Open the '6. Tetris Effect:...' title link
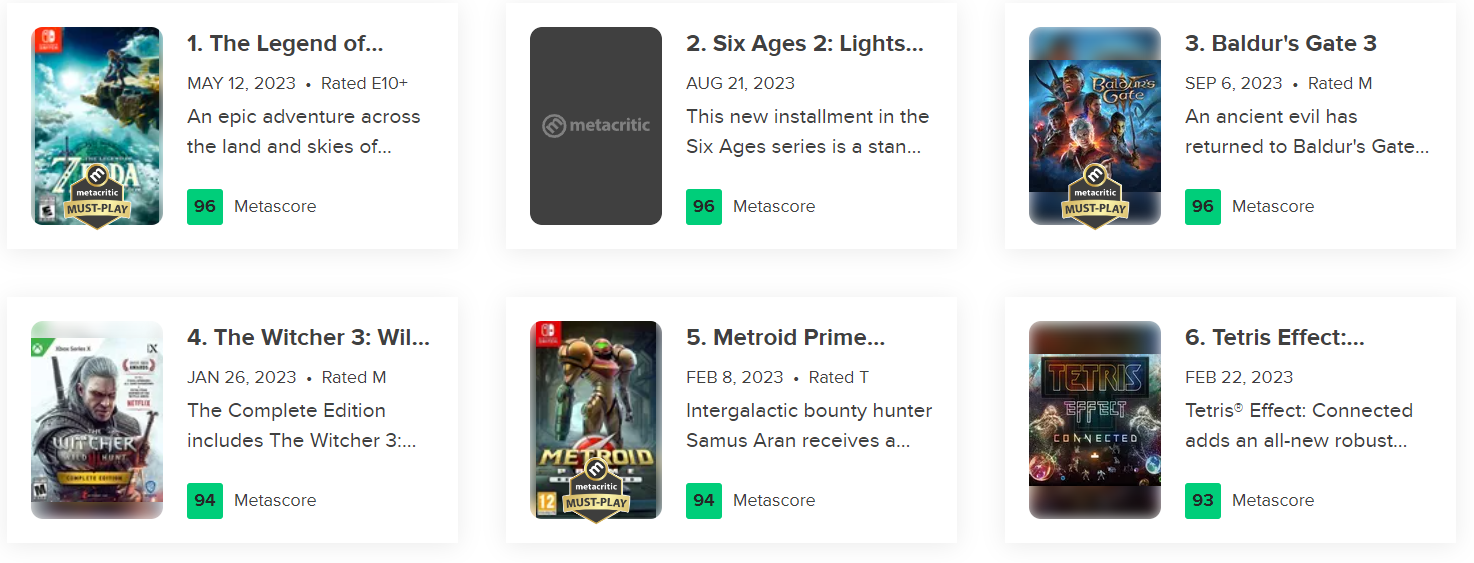The width and height of the screenshot is (1474, 563). click(1275, 338)
